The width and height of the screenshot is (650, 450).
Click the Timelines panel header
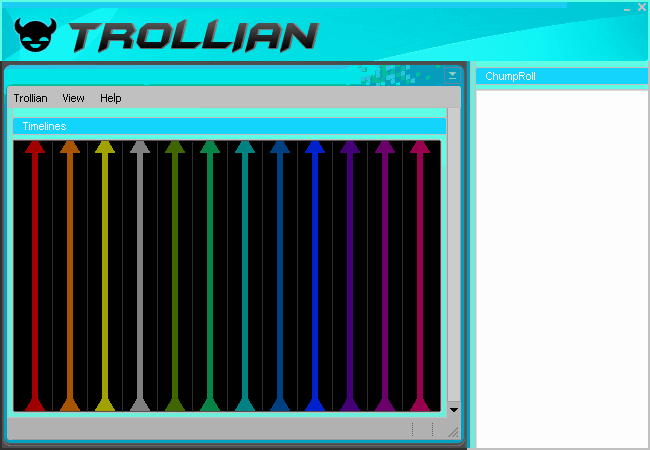click(x=229, y=126)
